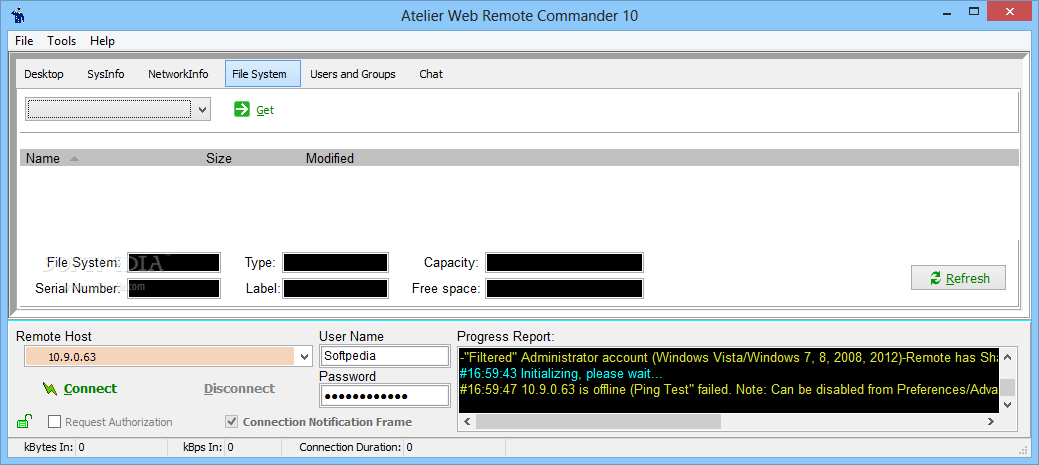Toggle Connection Notification Frame checkbox
1039x465 pixels.
231,422
